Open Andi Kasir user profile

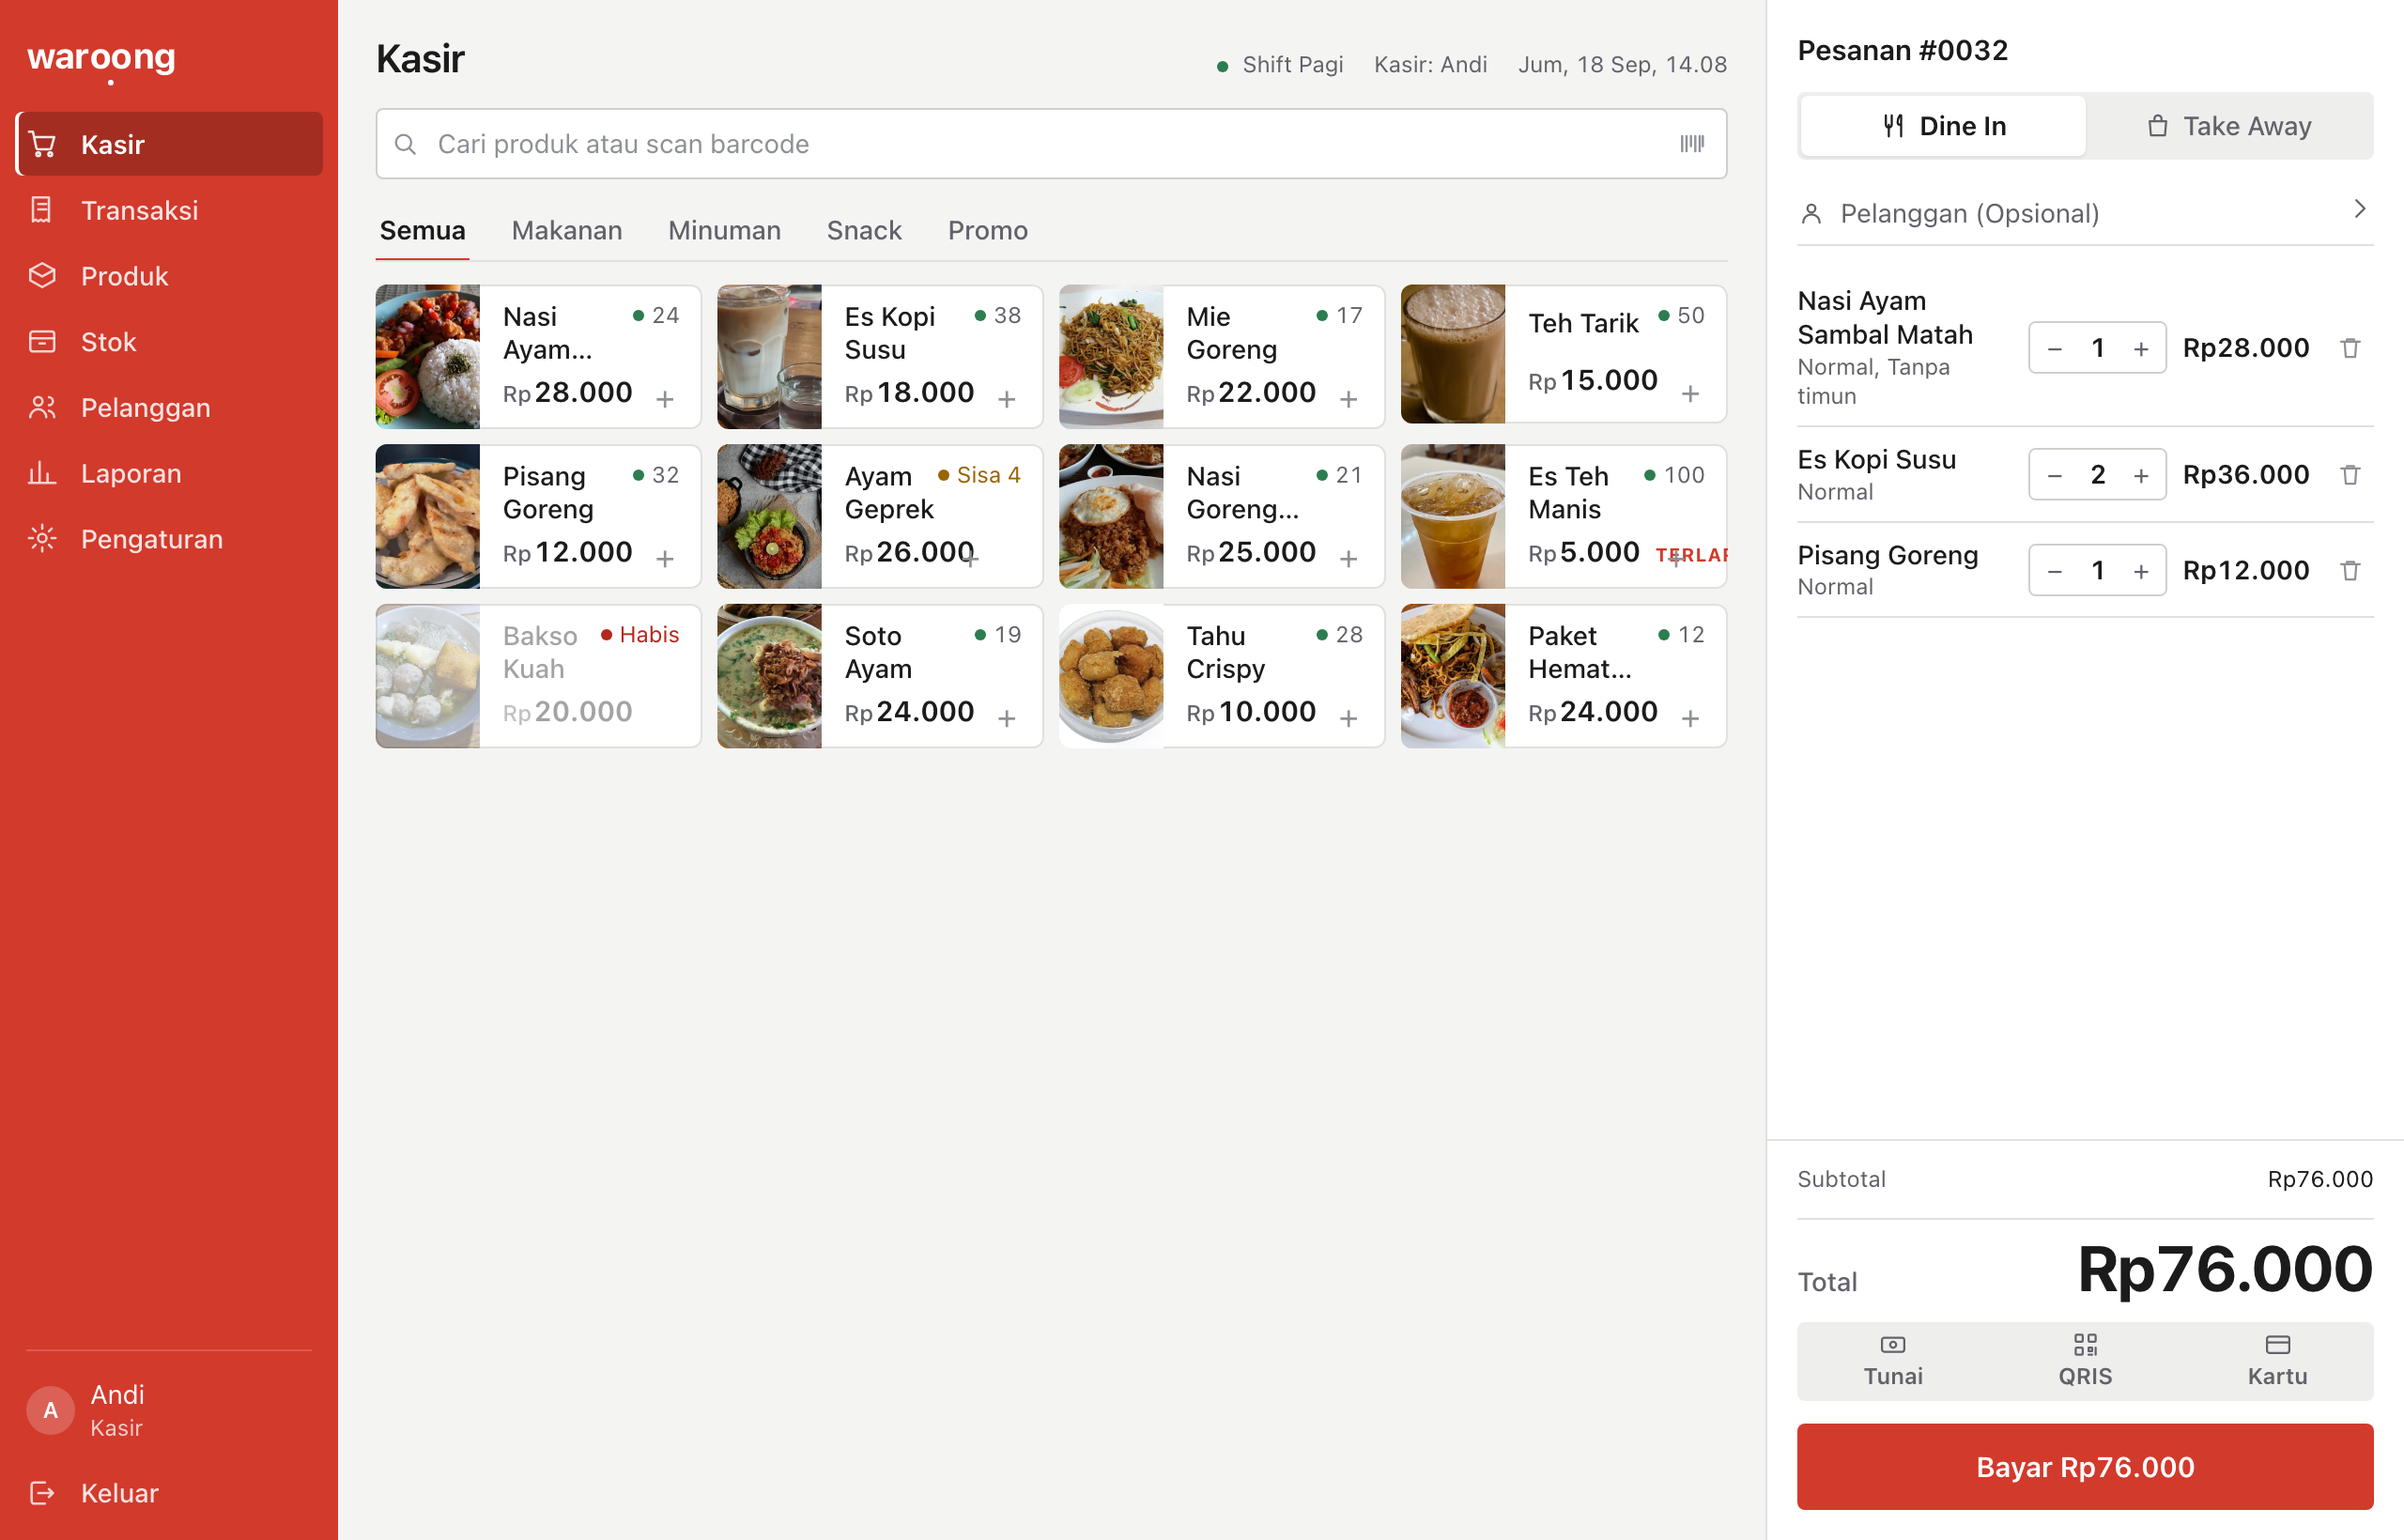pos(169,1410)
